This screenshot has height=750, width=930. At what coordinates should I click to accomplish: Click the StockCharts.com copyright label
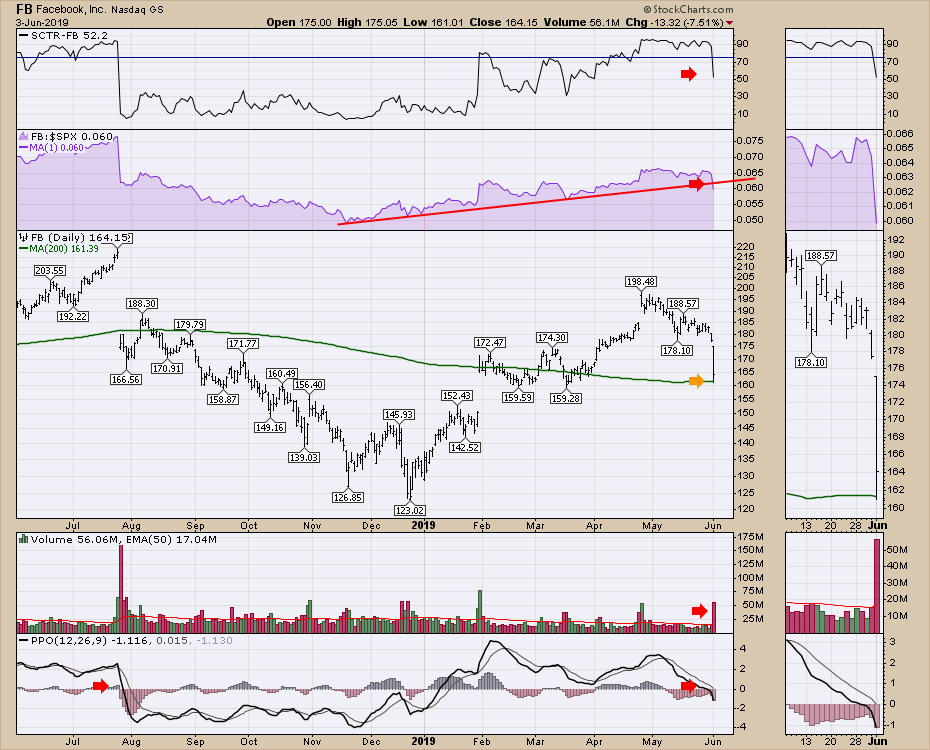pos(688,9)
